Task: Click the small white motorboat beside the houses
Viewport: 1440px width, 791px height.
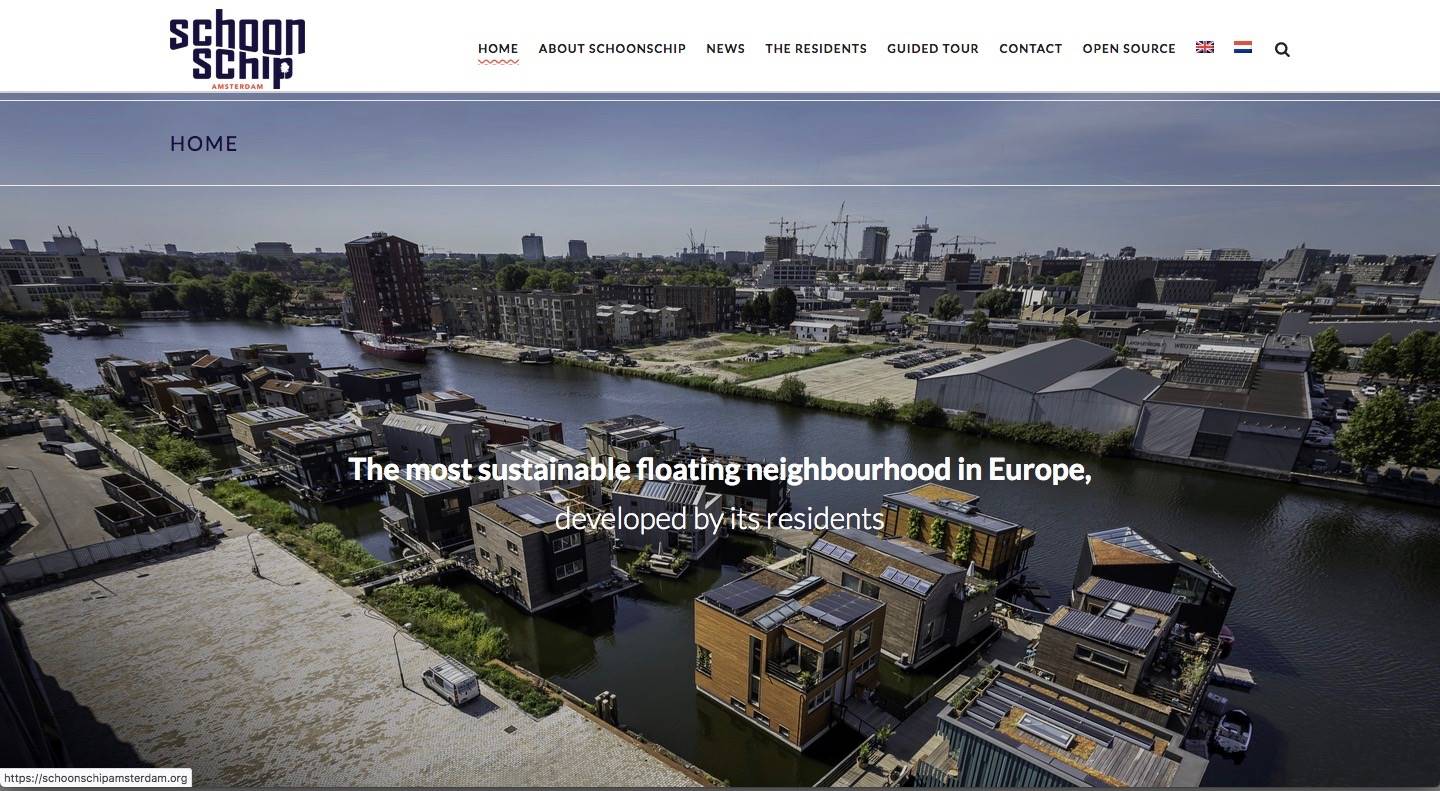Action: 1231,730
